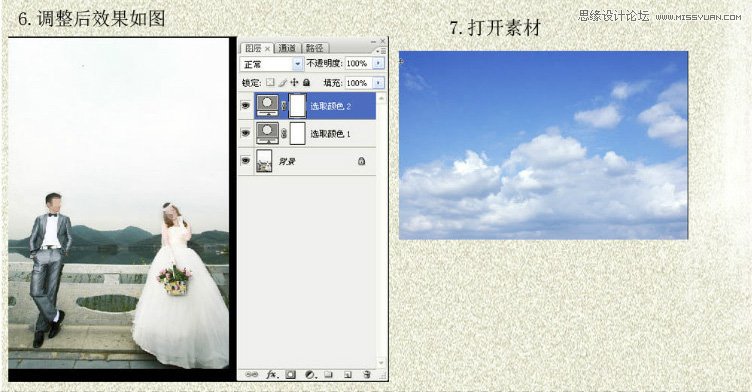Toggle visibility of the 背景 layer
Viewport: 752px width, 392px height.
[246, 161]
